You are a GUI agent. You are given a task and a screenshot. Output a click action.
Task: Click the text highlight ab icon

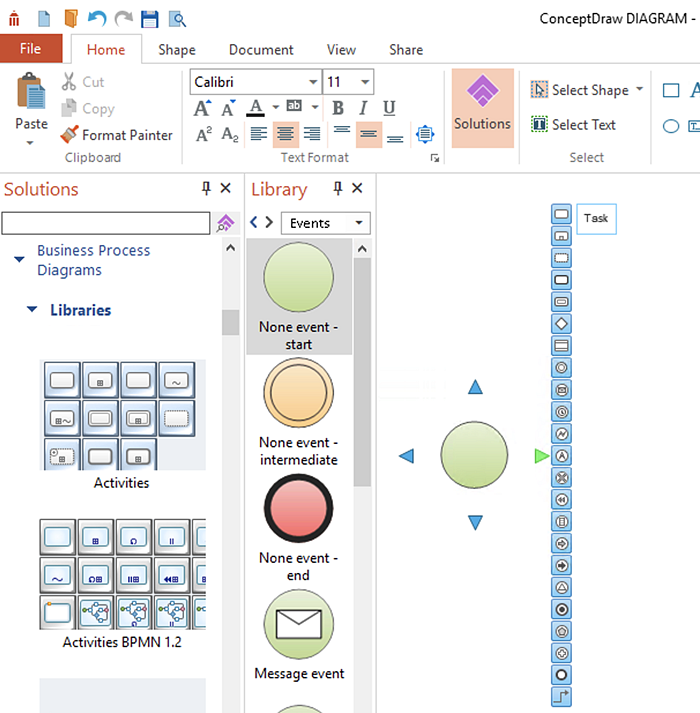(294, 106)
